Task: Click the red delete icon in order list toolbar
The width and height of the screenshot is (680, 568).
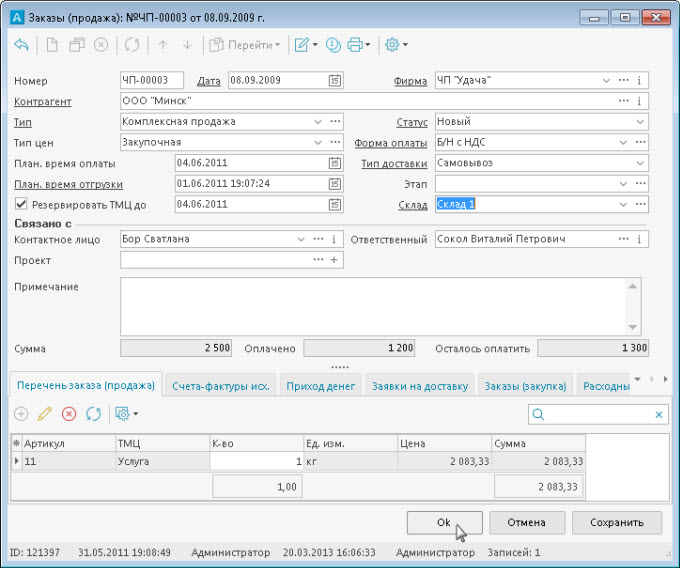Action: click(x=69, y=413)
